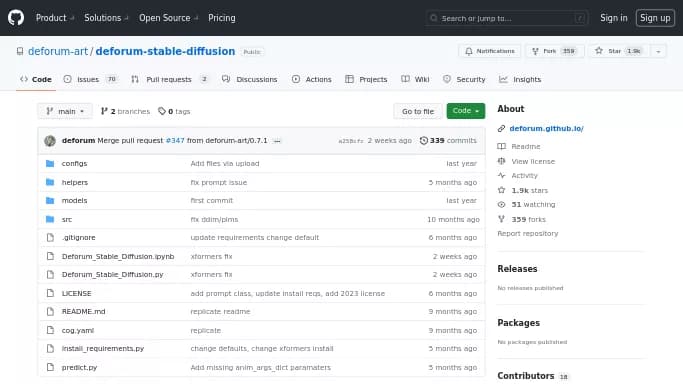This screenshot has width=683, height=384.
Task: Click the Sign in link
Action: tap(614, 18)
